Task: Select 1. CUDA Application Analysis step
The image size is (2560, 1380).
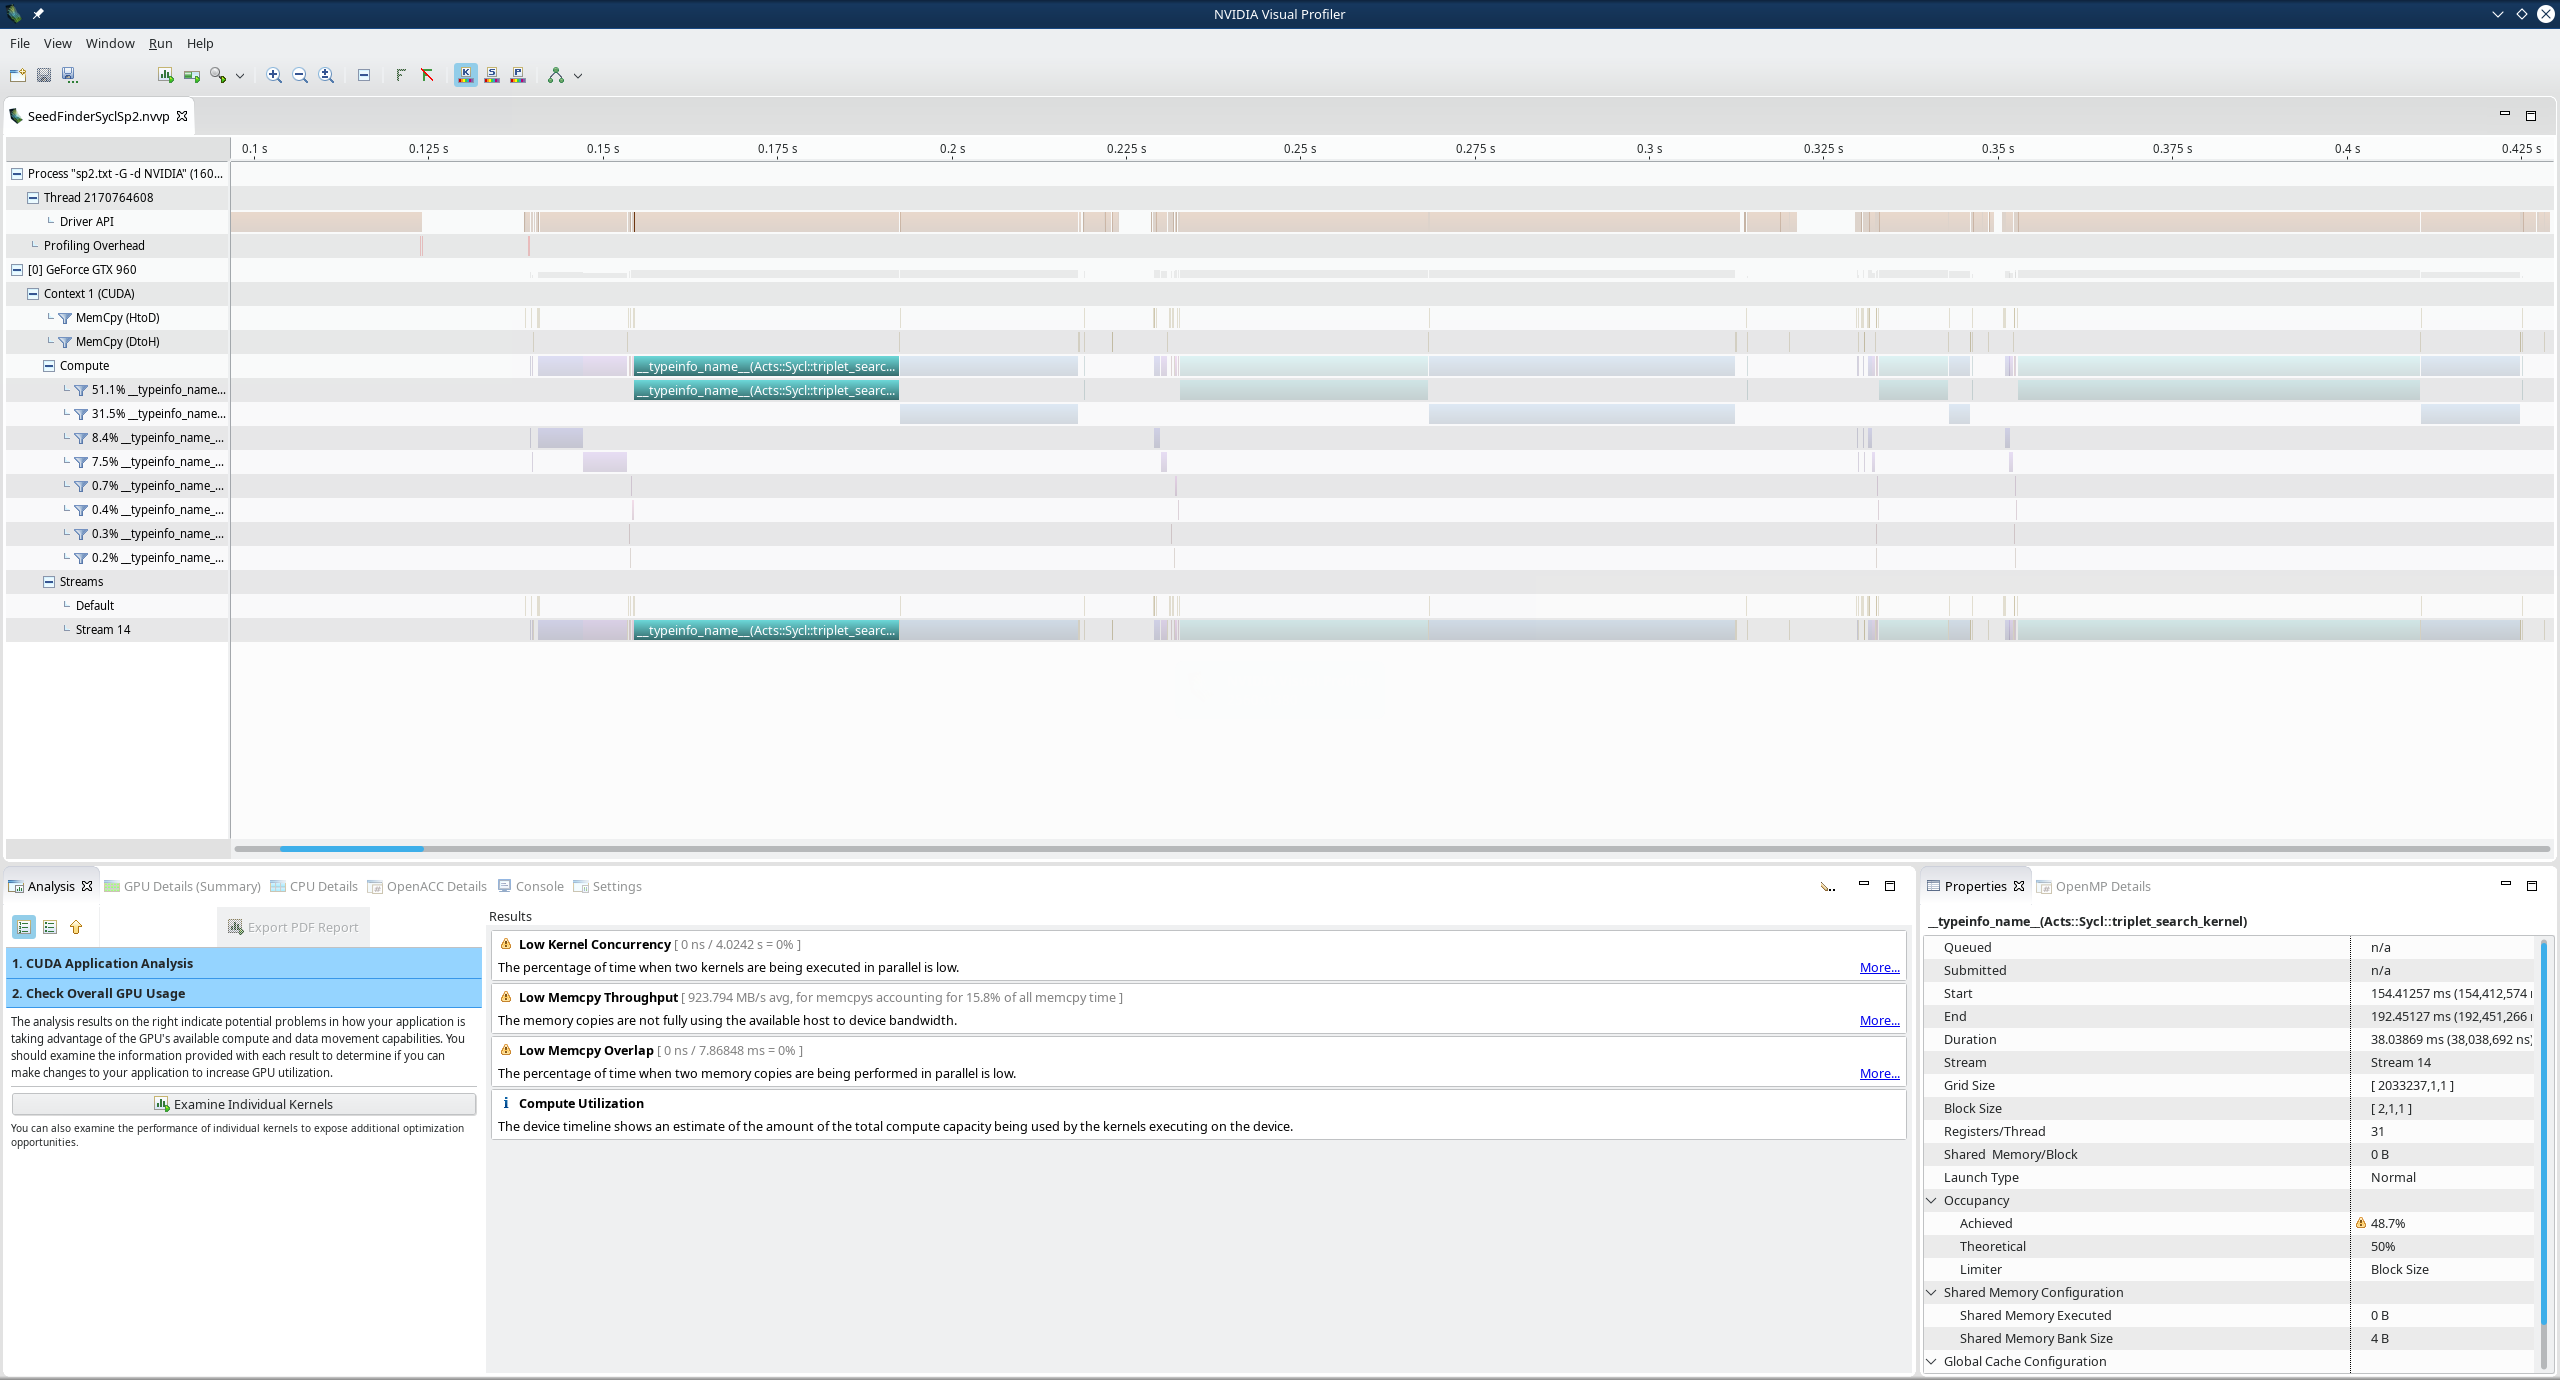Action: (243, 963)
